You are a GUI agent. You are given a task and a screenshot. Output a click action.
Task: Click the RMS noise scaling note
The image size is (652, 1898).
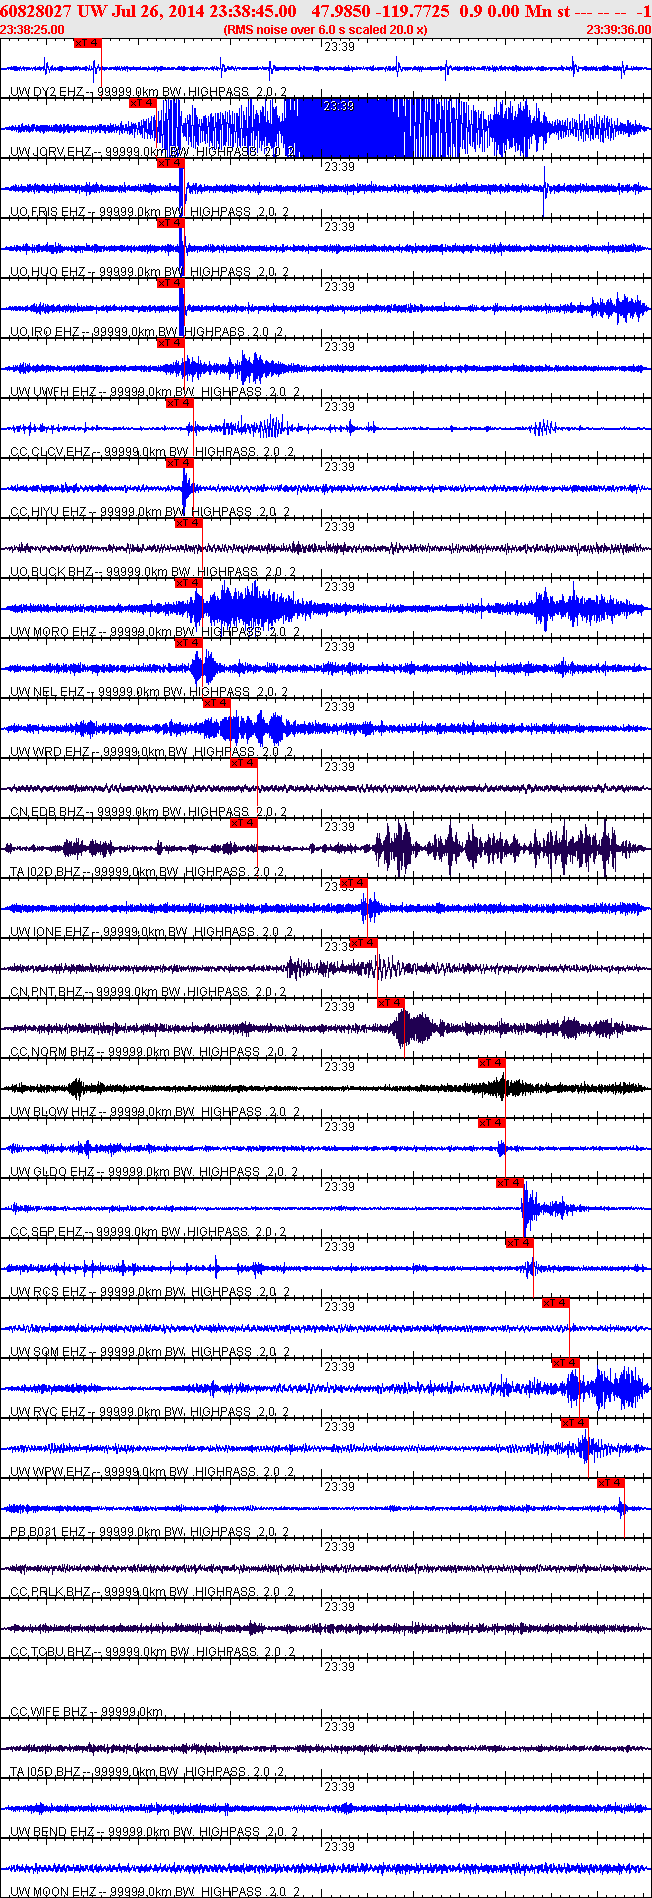(x=326, y=30)
